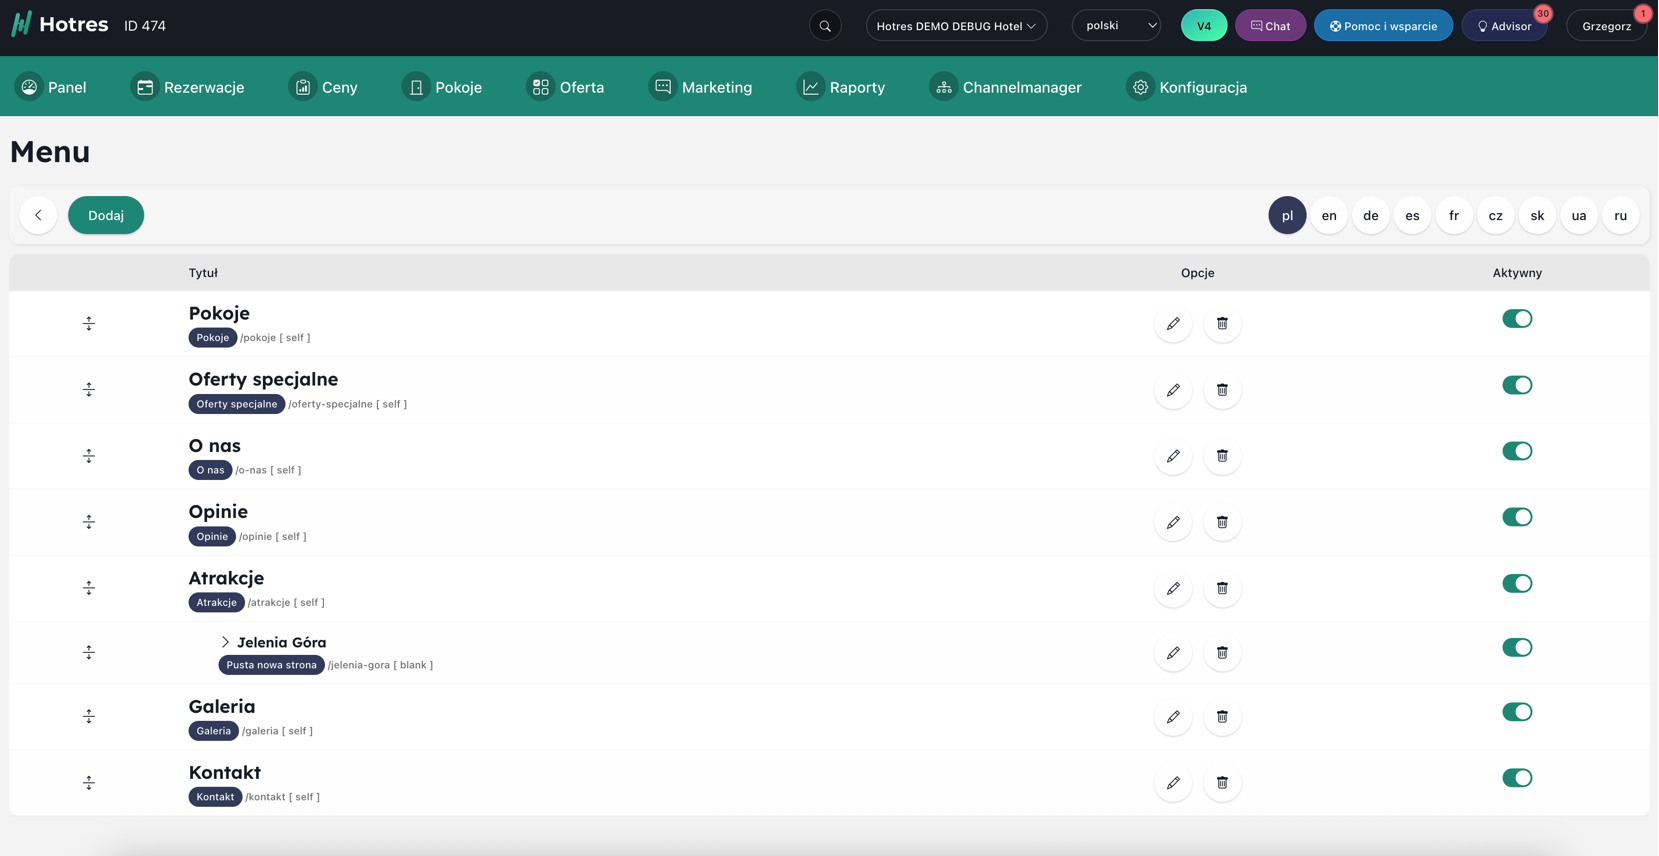Viewport: 1659px width, 856px height.
Task: Open the Grzegorz user account menu
Action: point(1606,26)
